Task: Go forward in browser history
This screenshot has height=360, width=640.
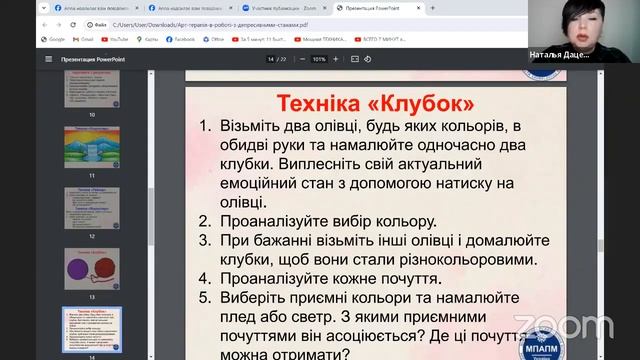Action: tap(59, 25)
